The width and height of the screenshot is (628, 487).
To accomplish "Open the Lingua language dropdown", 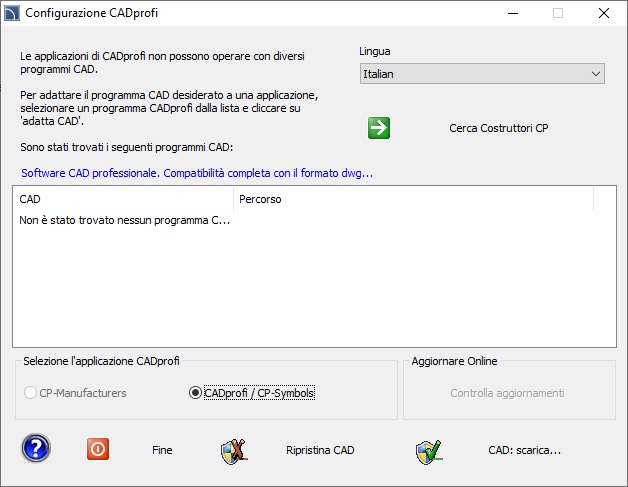I will click(482, 74).
